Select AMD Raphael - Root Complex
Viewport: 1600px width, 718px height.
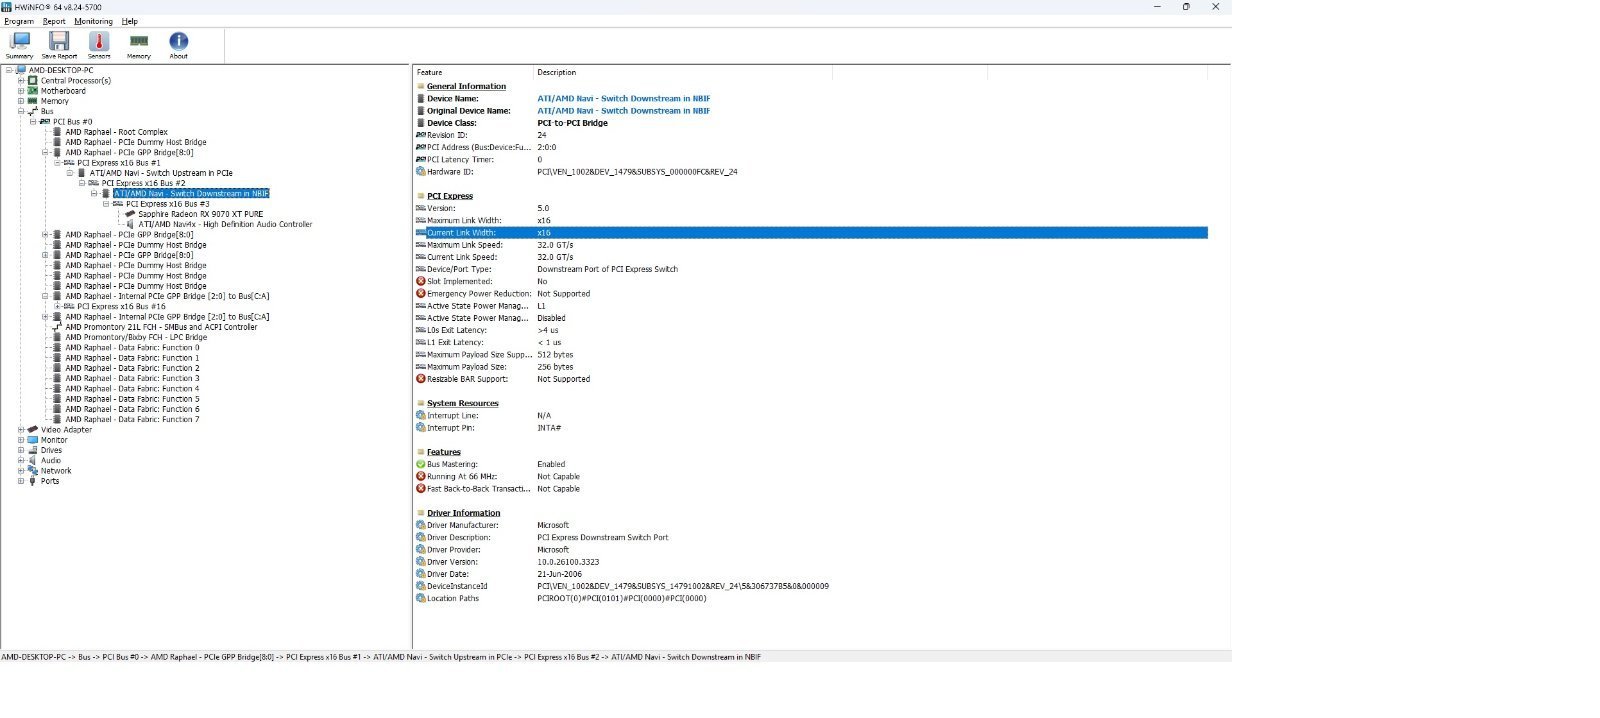pyautogui.click(x=116, y=132)
